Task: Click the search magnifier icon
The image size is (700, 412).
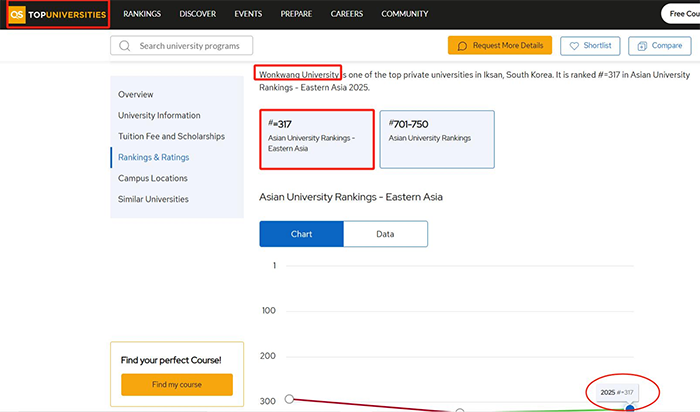Action: click(125, 46)
